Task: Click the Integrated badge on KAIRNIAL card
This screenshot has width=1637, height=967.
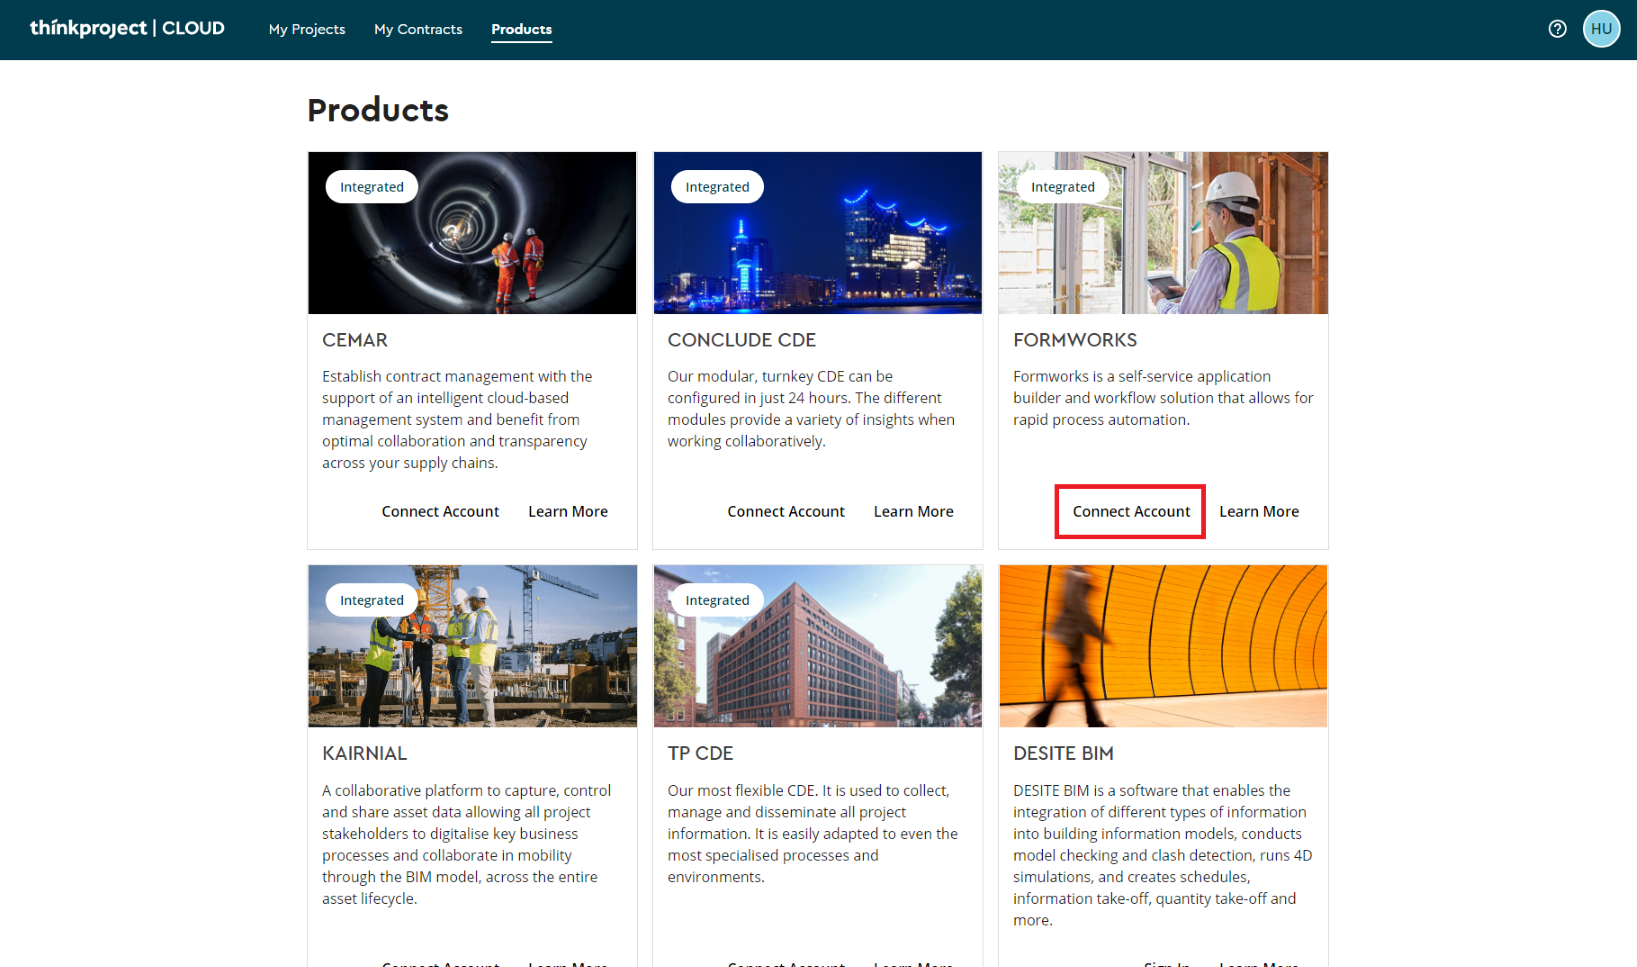Action: click(372, 600)
